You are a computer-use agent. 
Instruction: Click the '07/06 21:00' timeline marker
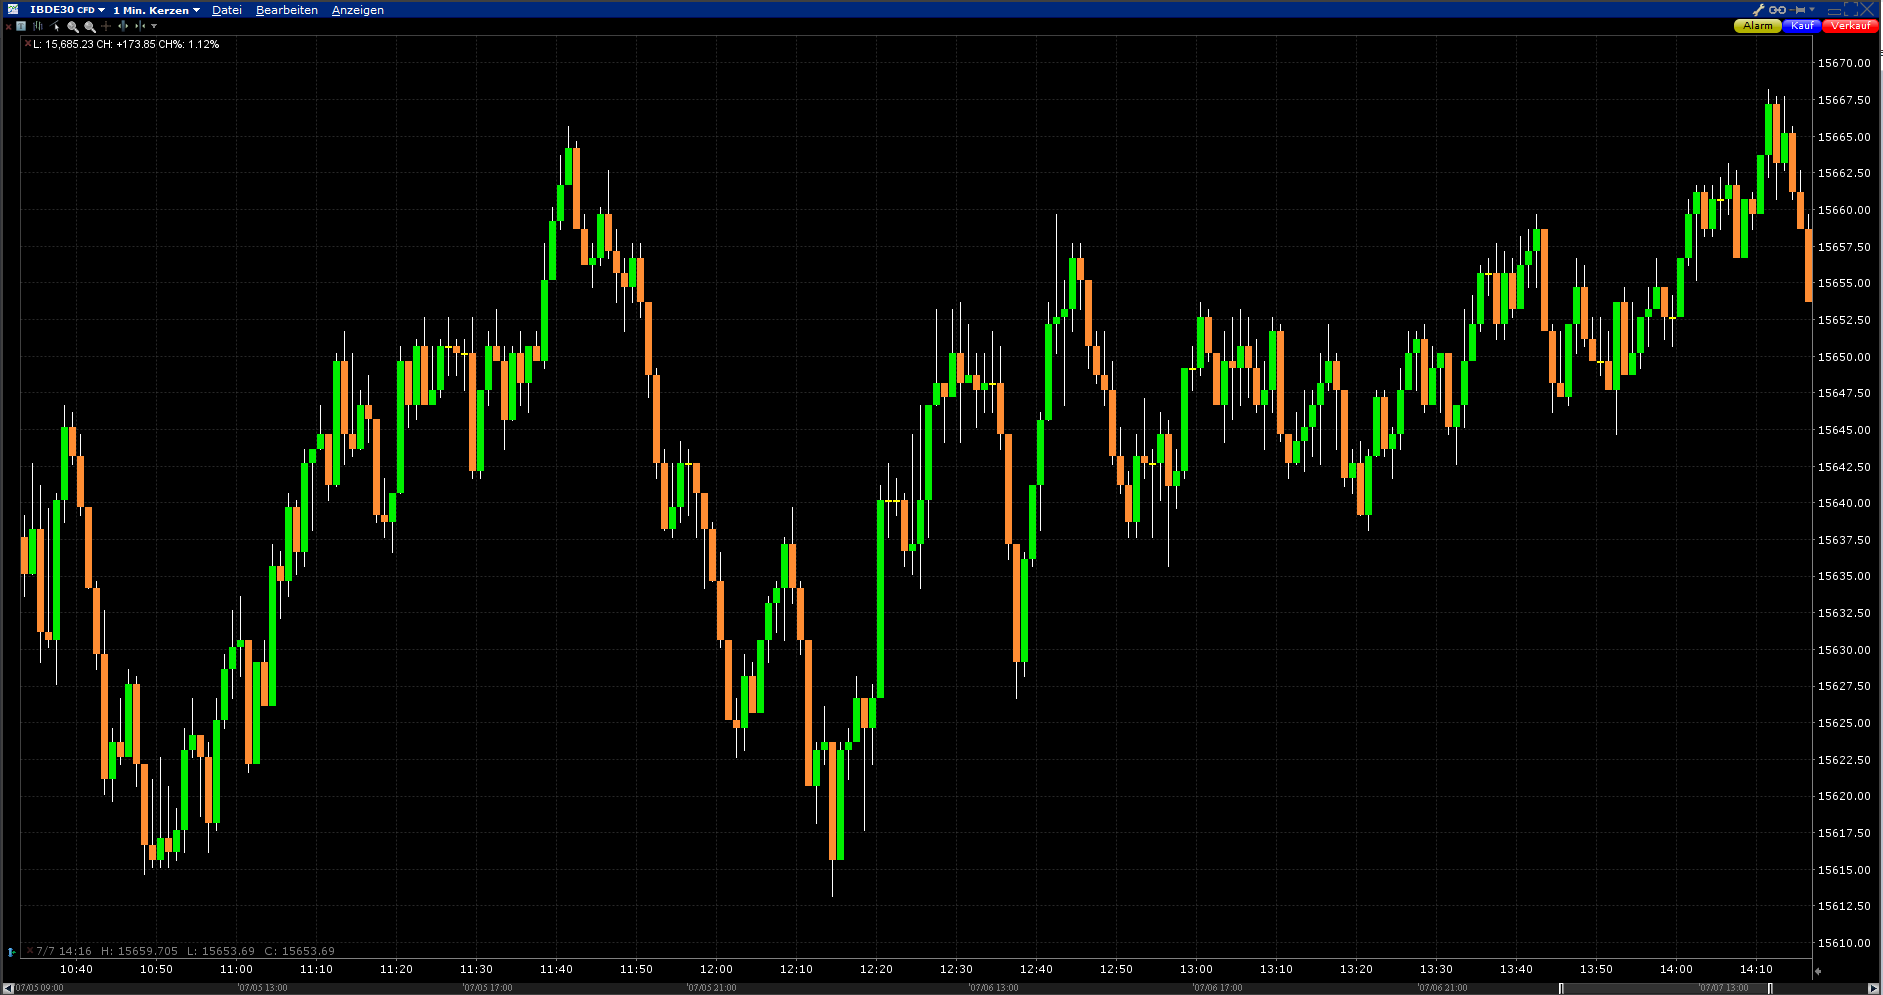(x=1442, y=988)
